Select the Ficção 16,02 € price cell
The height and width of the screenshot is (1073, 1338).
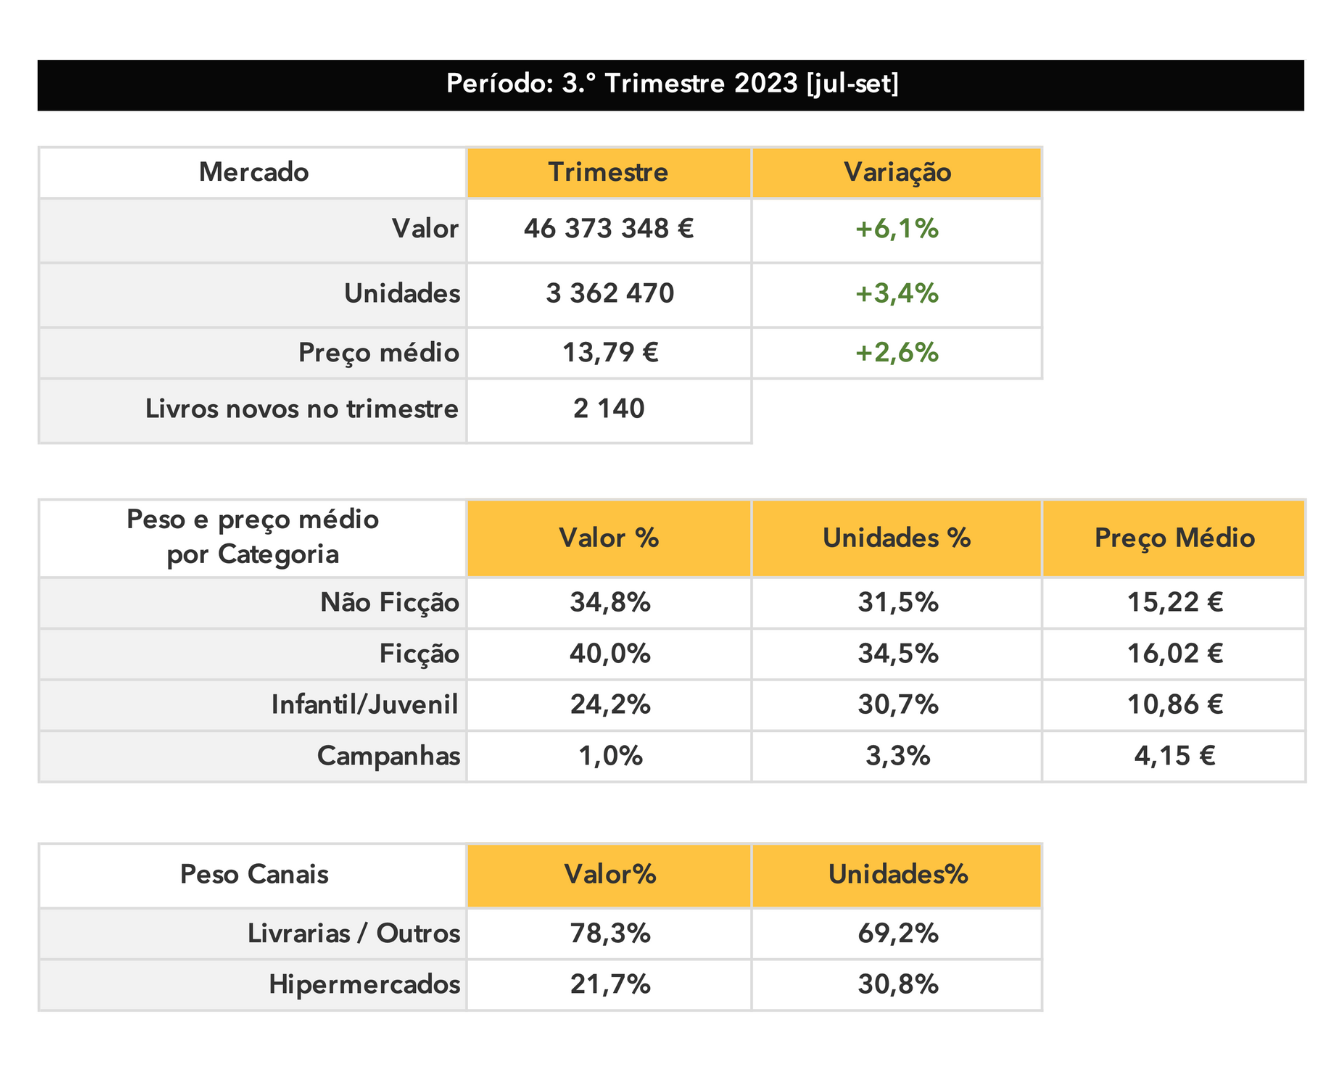[1174, 654]
